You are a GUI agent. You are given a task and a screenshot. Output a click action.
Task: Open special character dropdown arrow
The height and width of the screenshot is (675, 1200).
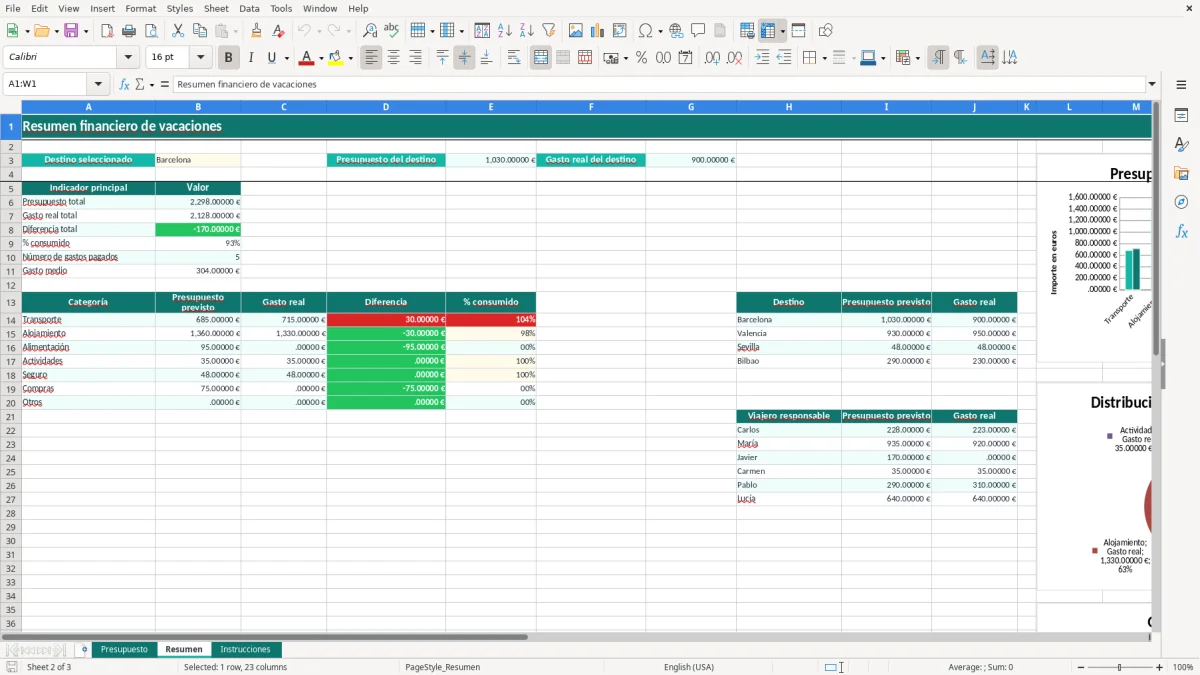[661, 31]
